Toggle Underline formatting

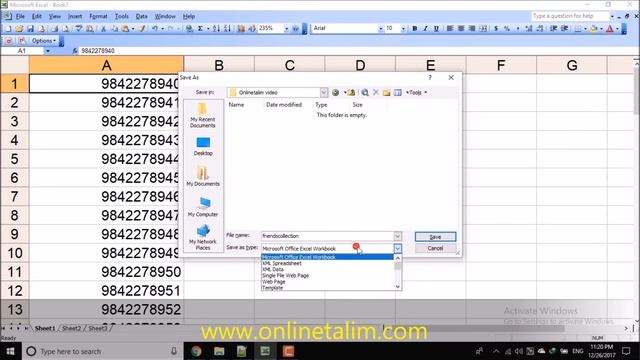click(x=436, y=29)
